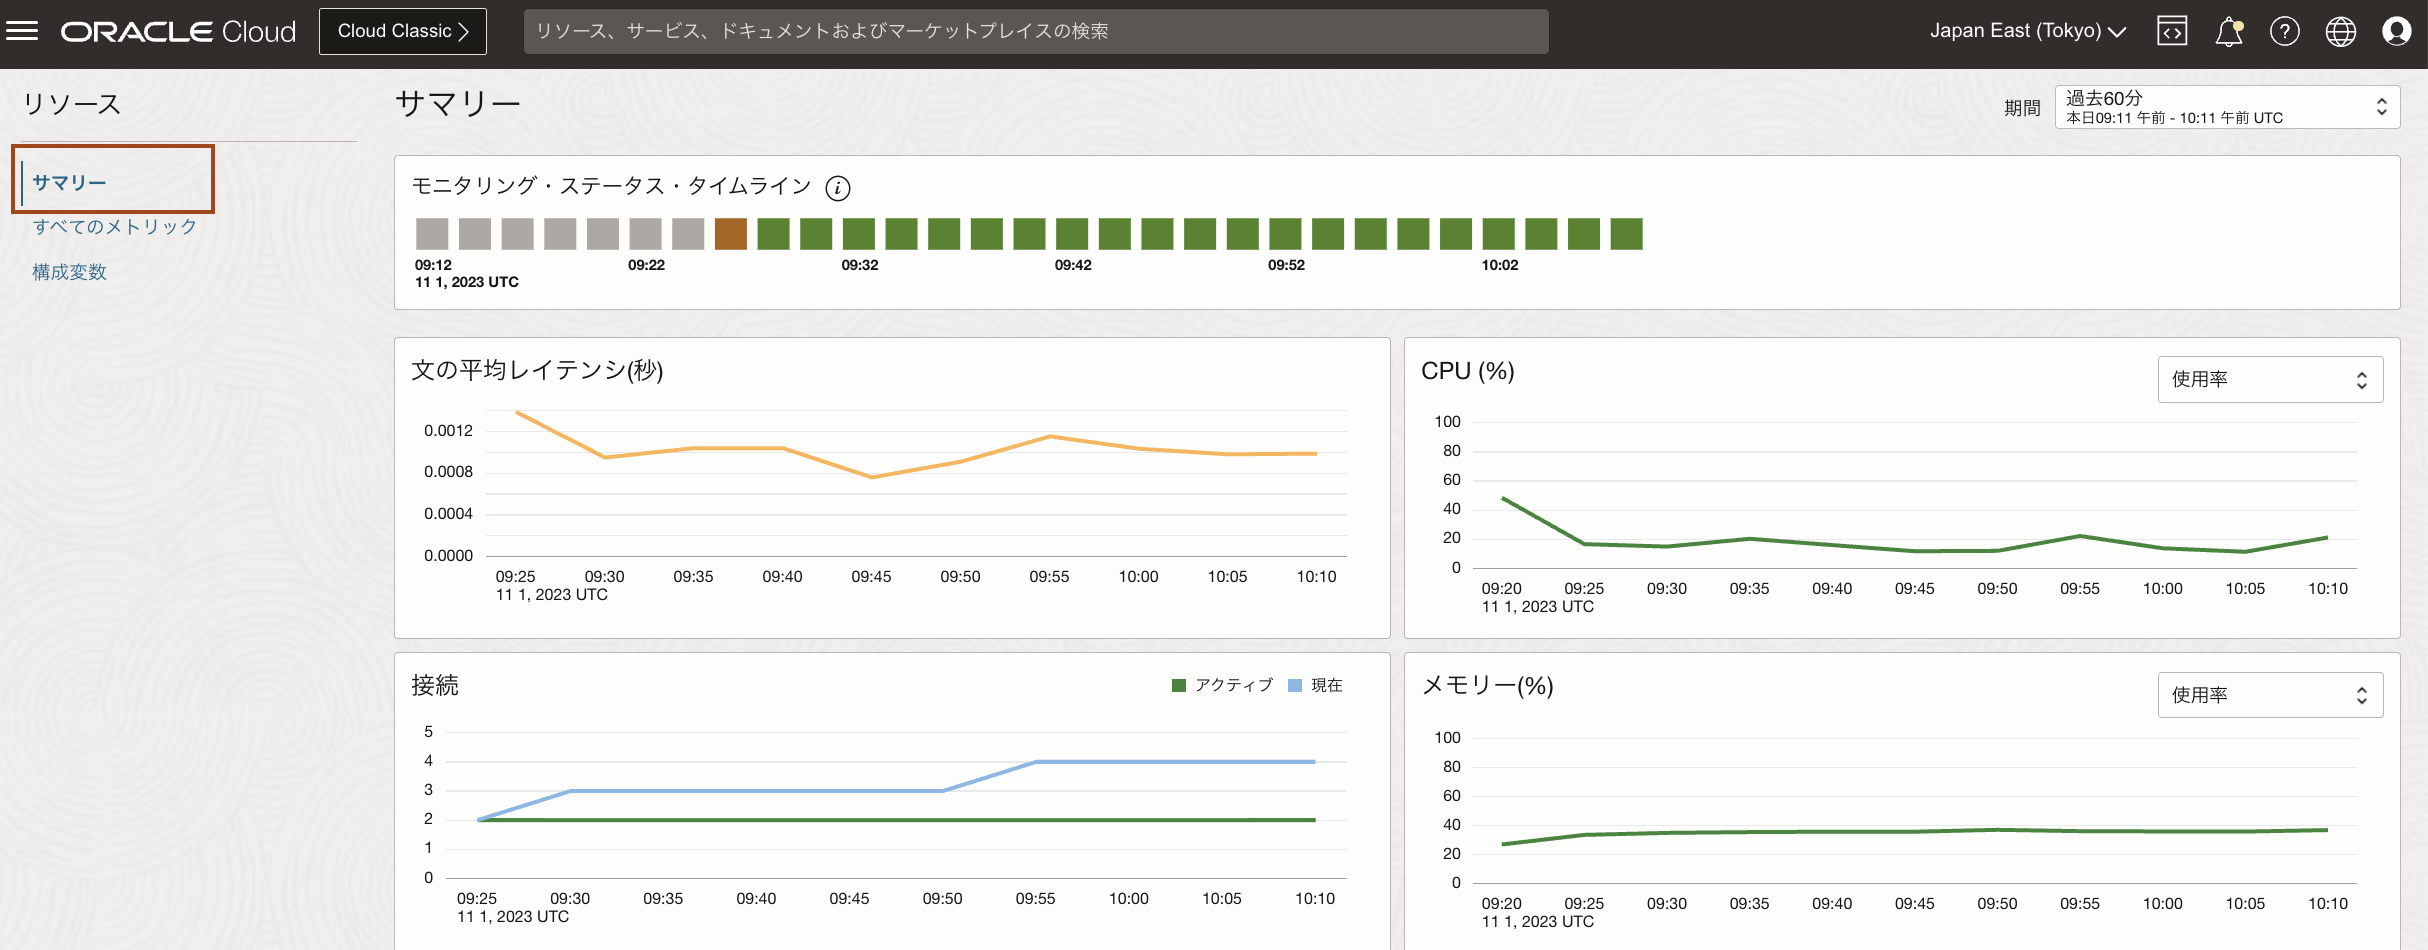Open the メモリー 使用率 dropdown
2428x950 pixels.
tap(2269, 695)
